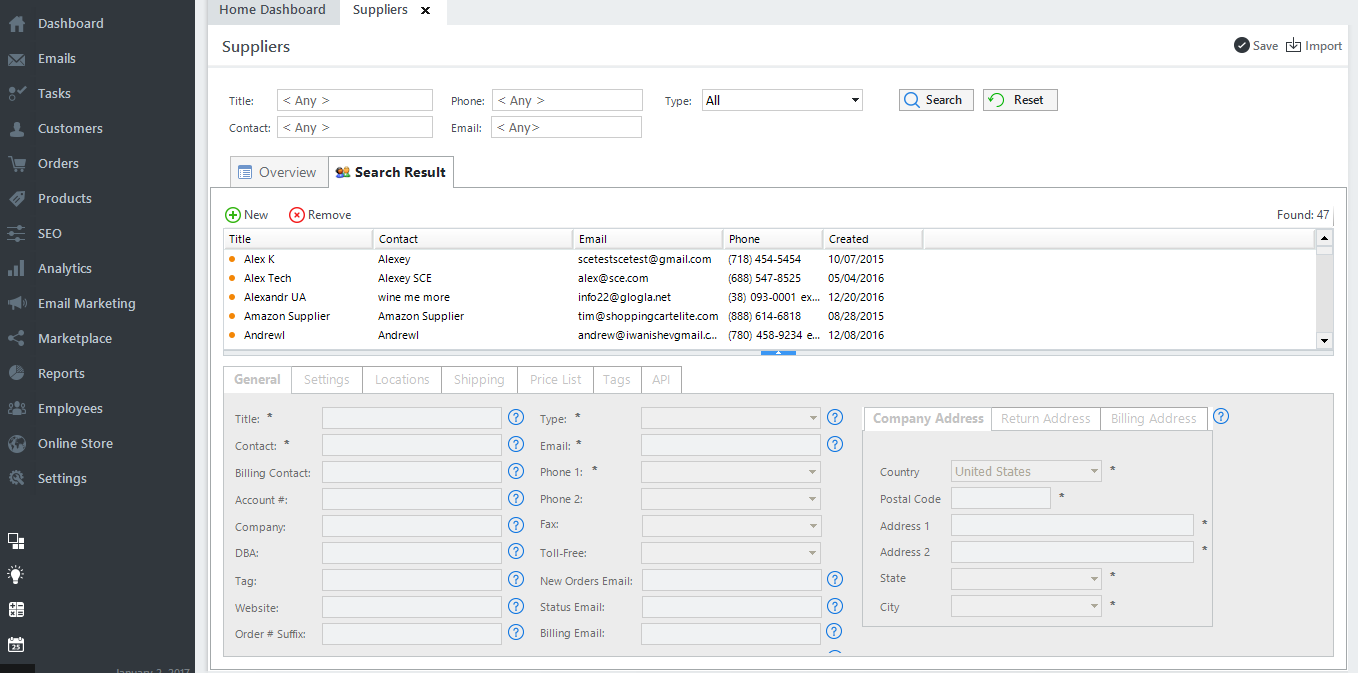
Task: Select the Emails envelope icon
Action: [x=18, y=58]
